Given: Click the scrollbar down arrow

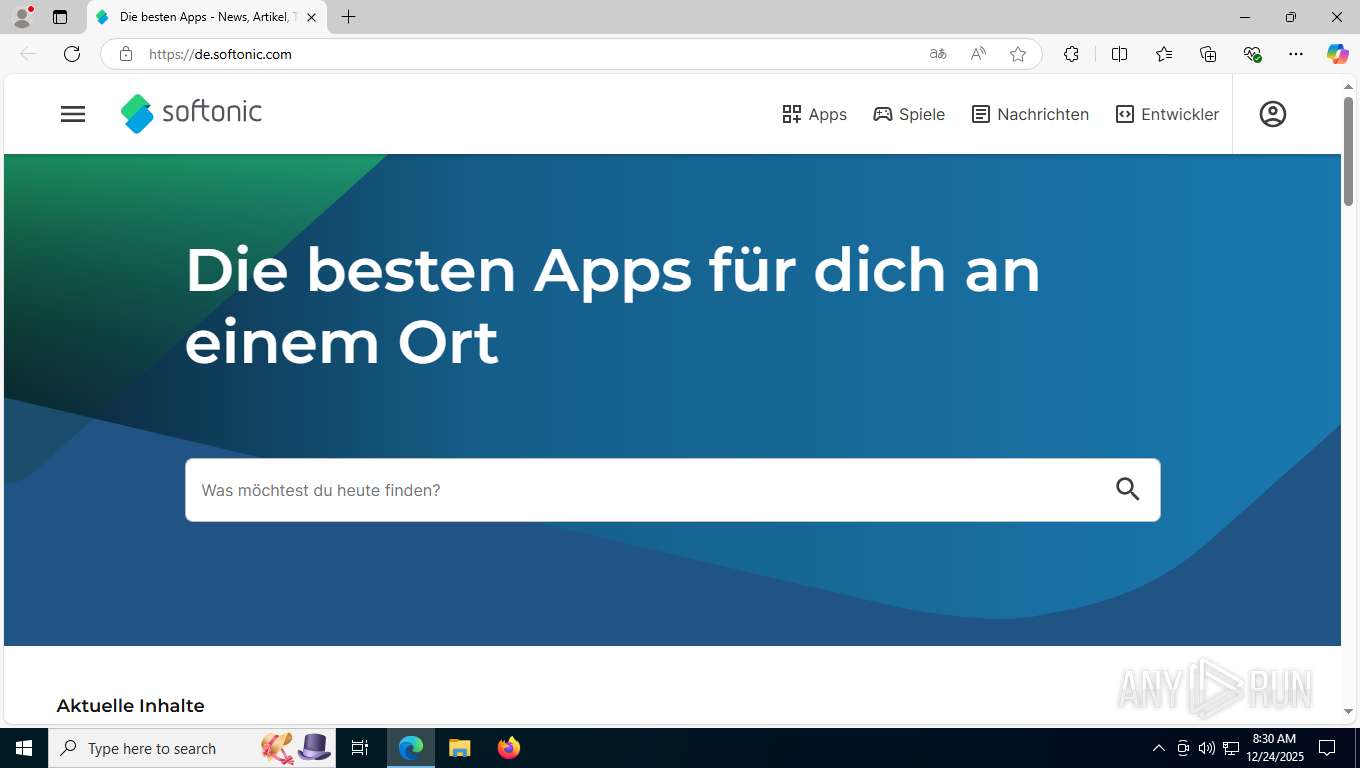Looking at the screenshot, I should [x=1348, y=711].
